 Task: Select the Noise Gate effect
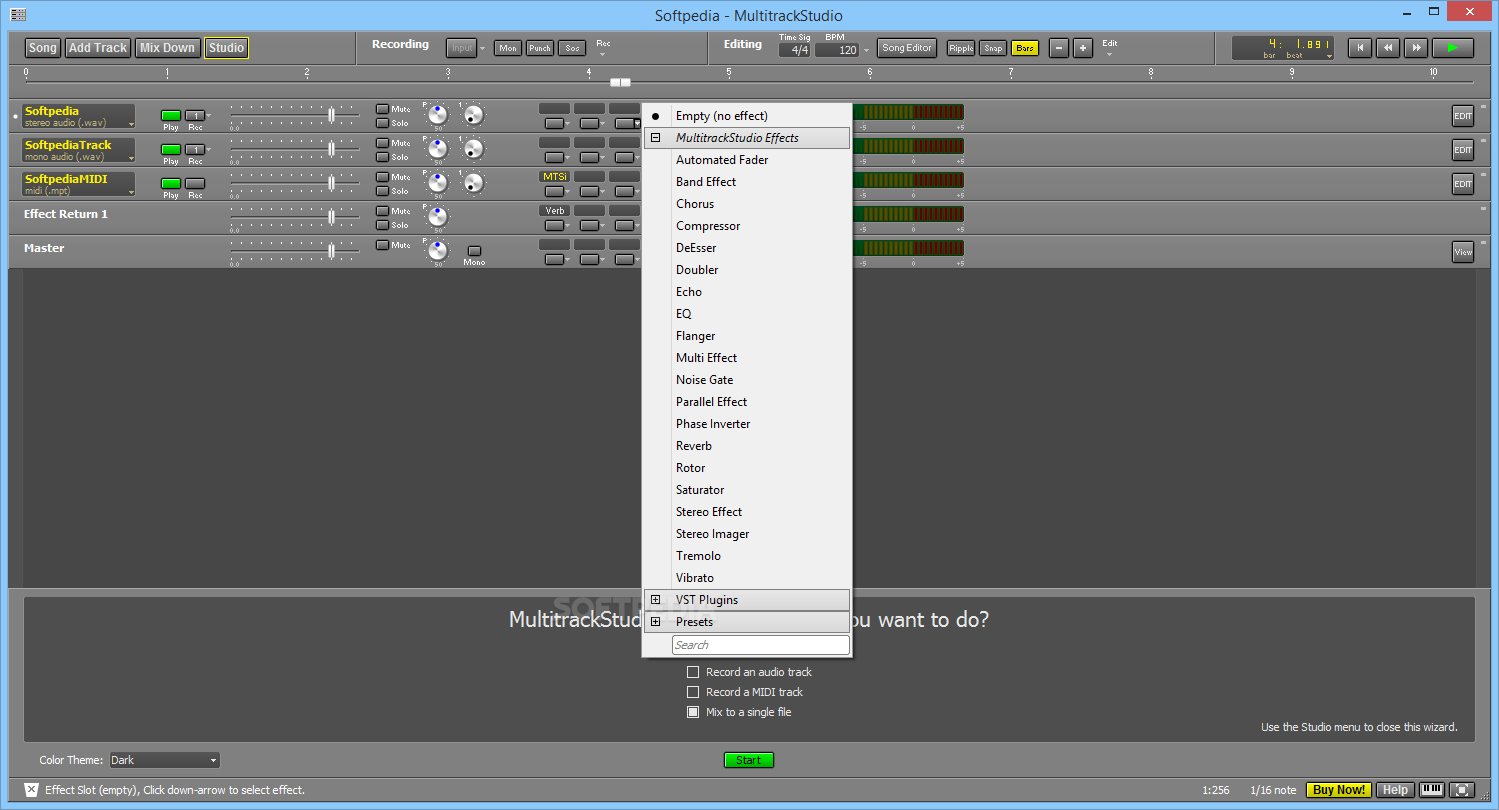[704, 380]
